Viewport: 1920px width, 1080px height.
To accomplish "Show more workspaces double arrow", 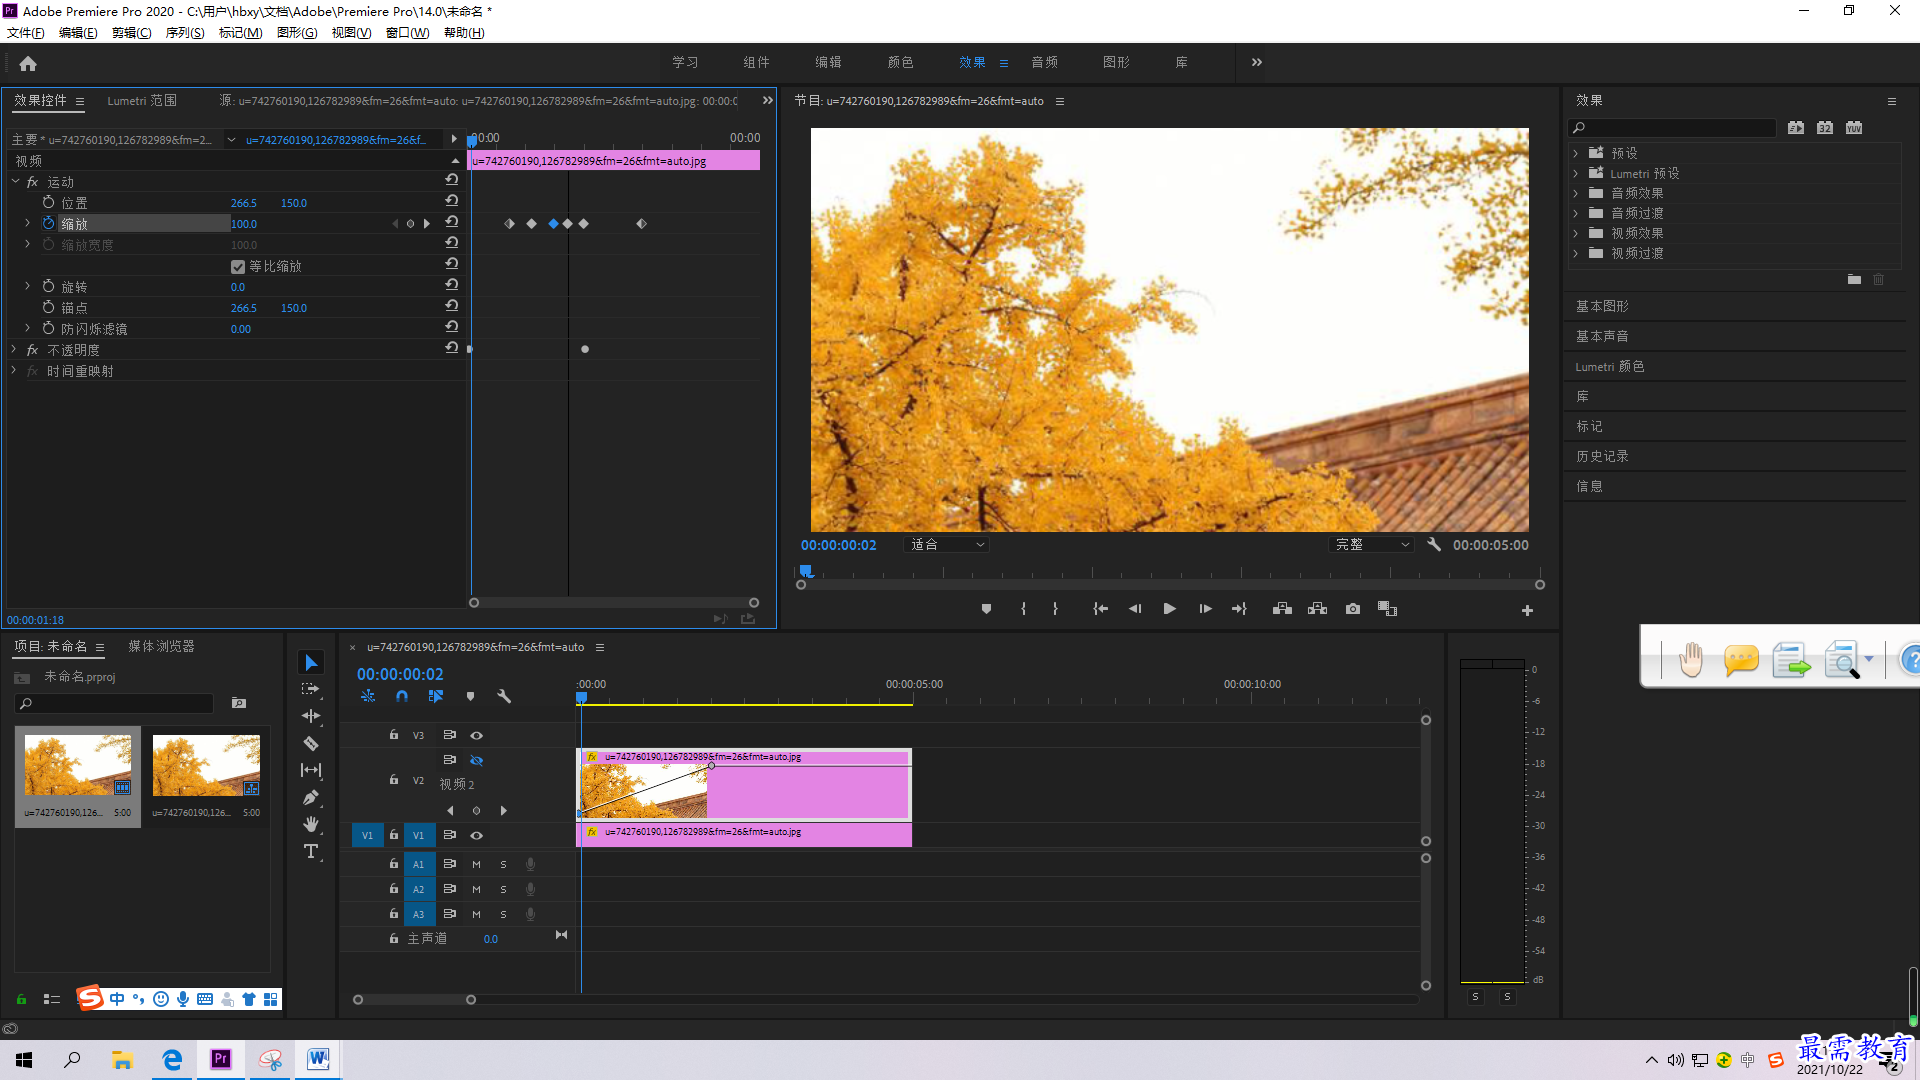I will pyautogui.click(x=1257, y=62).
